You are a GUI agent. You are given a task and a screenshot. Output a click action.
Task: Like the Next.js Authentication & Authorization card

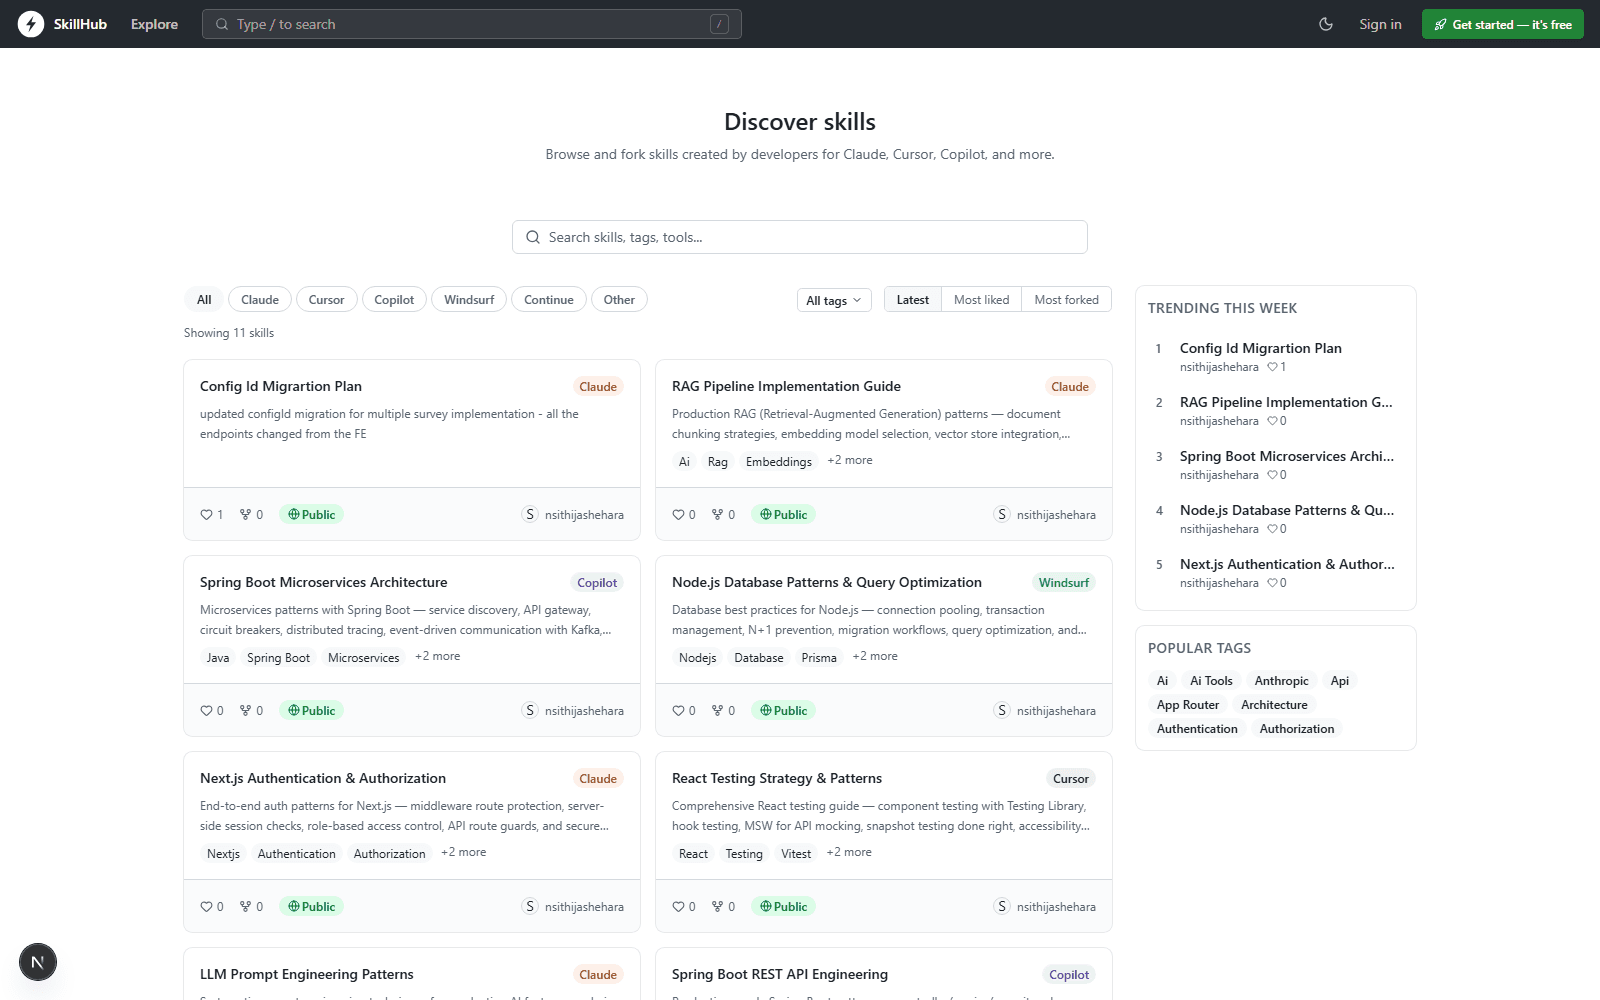point(206,907)
